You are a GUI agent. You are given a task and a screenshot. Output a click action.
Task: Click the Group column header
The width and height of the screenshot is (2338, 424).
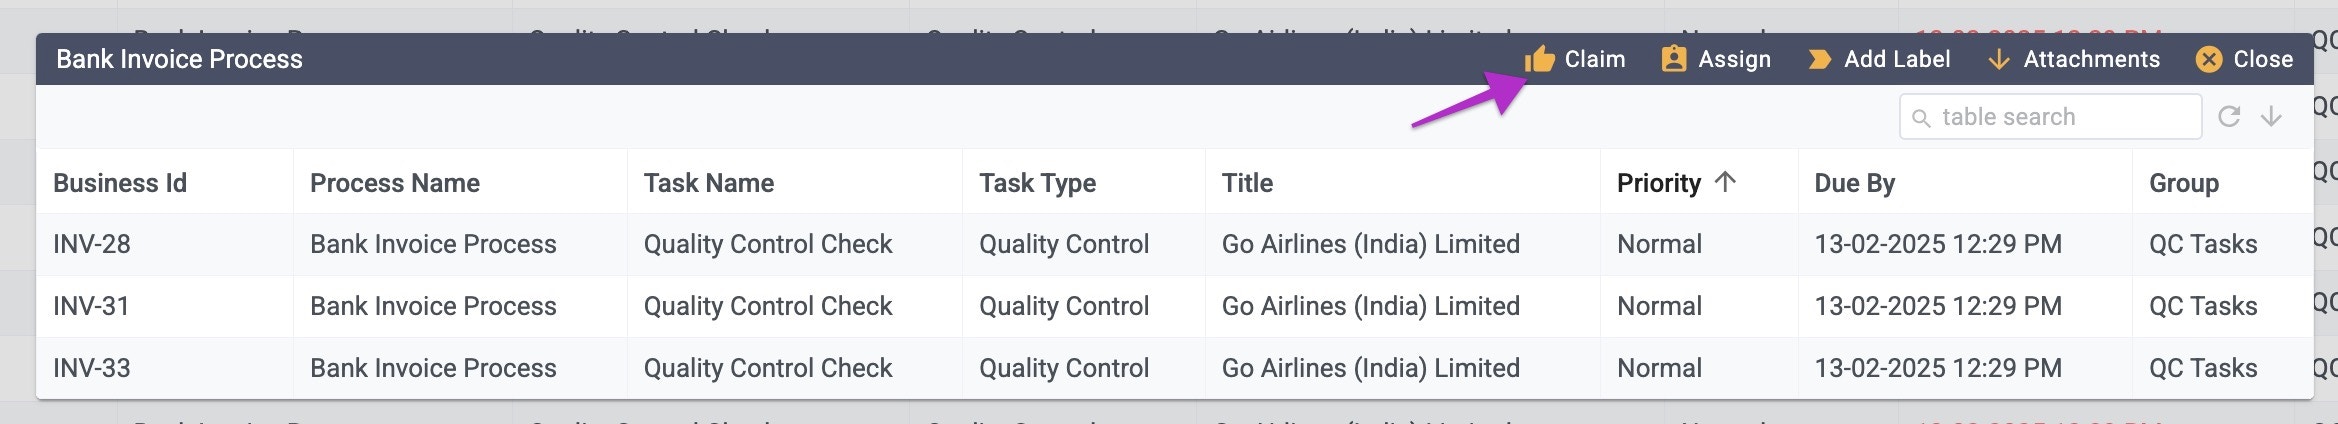2184,183
